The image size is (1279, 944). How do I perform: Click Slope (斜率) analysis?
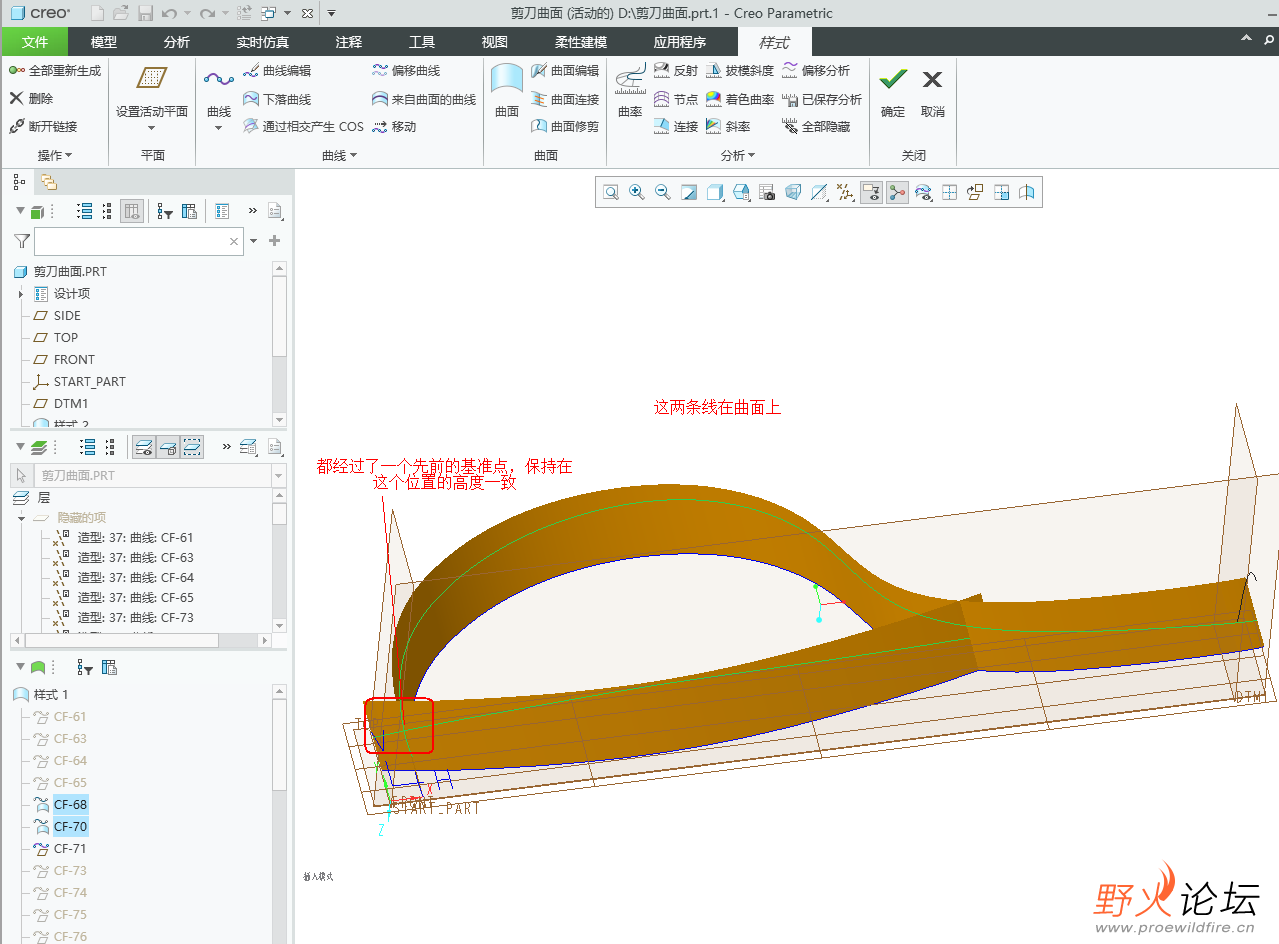coord(728,126)
